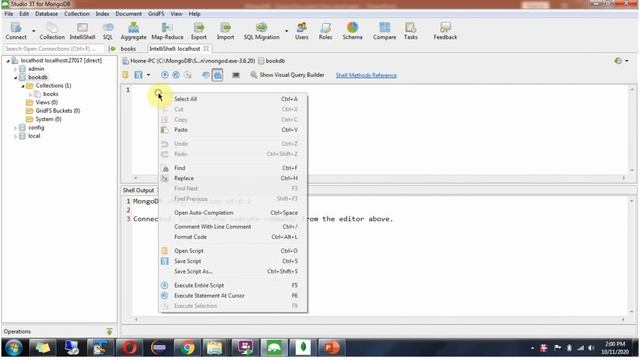Viewport: 640px width, 360px height.
Task: Click the save script disk icon in IntelliShell toolbar
Action: pos(139,75)
